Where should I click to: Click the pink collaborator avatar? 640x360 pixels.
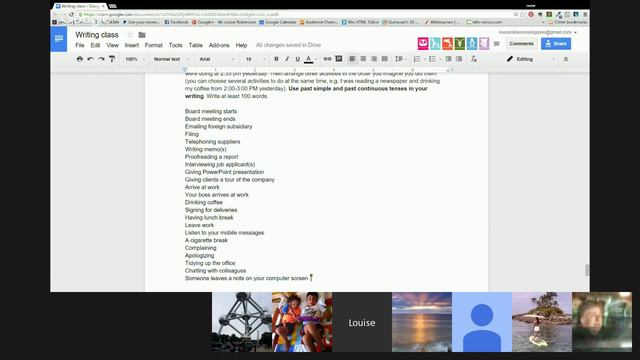coord(423,43)
